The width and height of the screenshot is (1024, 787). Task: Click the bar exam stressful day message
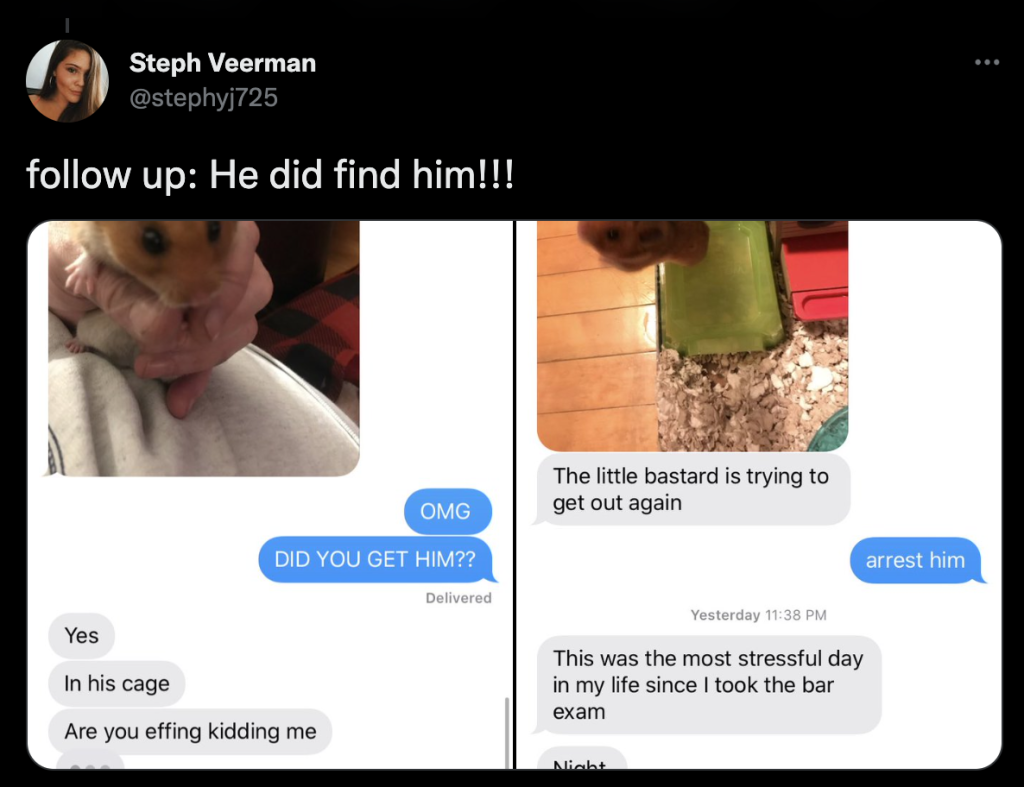(707, 685)
